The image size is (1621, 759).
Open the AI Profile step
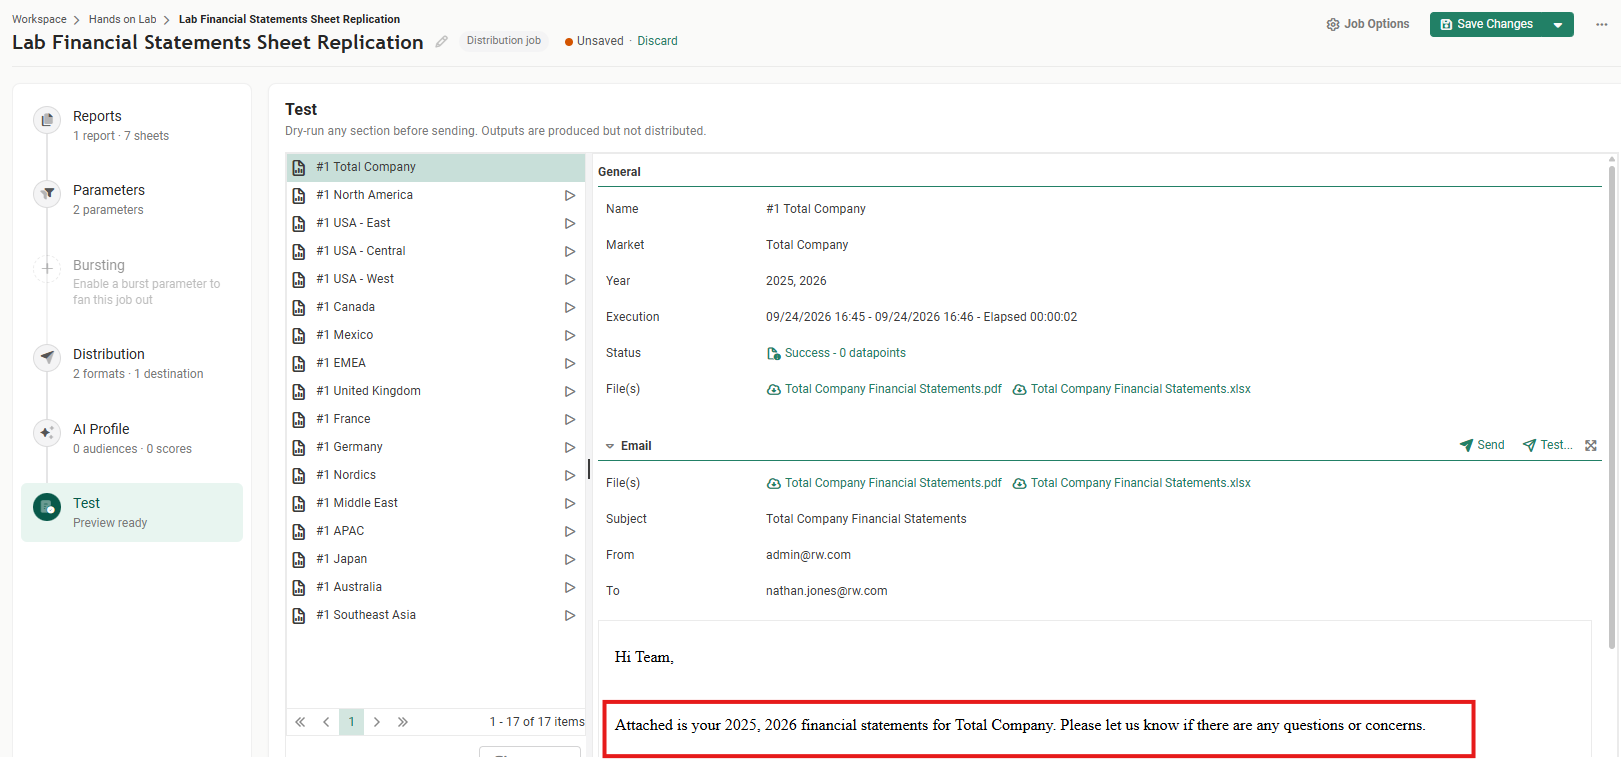point(132,438)
